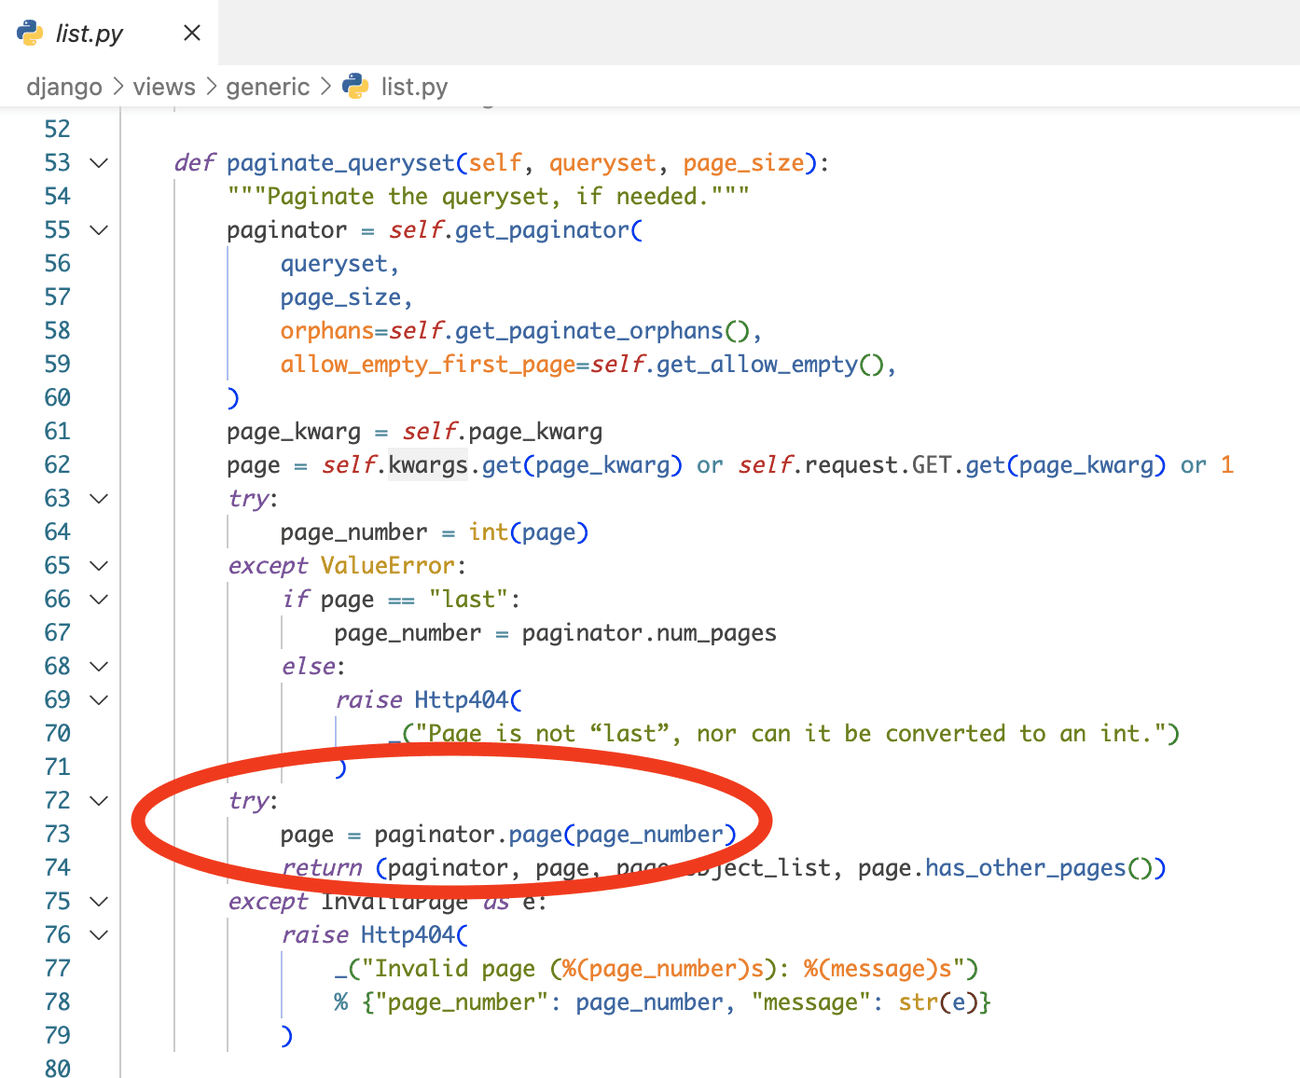
Task: Click the page_size parameter on line 53
Action: 743,163
